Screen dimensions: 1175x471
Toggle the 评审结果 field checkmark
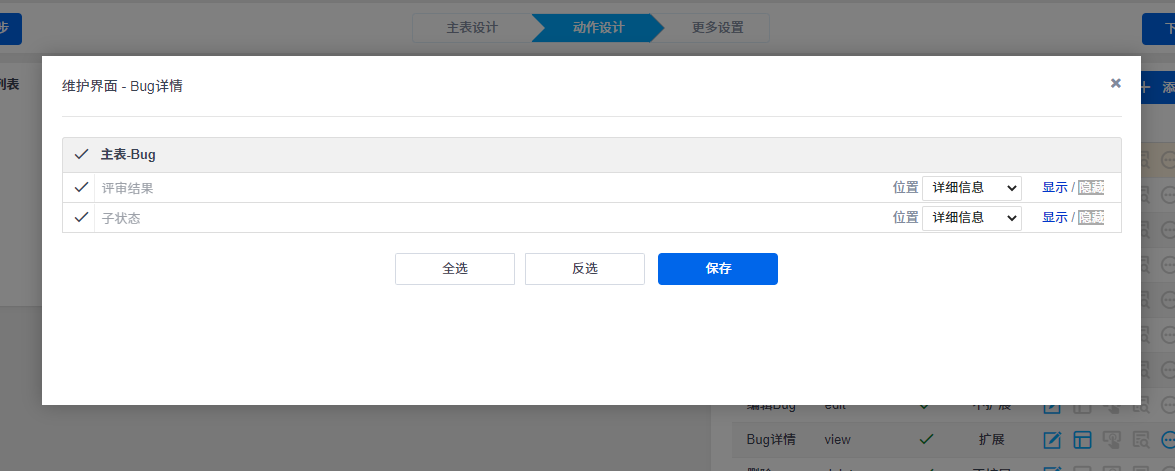(x=82, y=187)
